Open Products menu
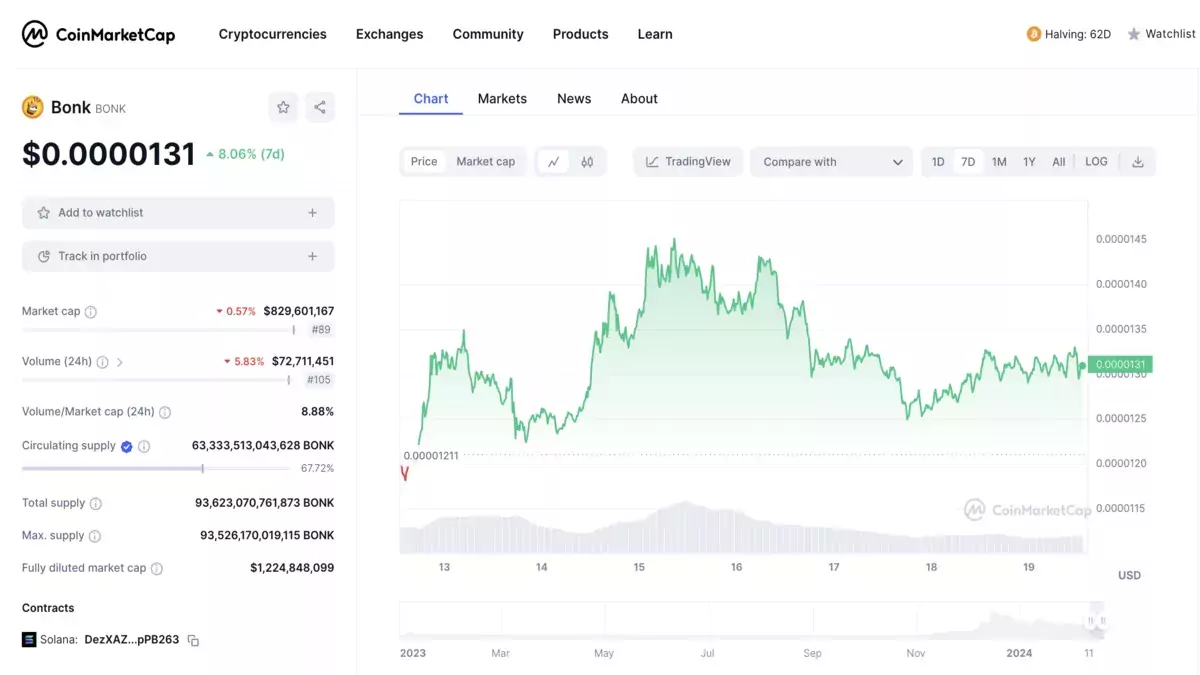 click(x=581, y=34)
